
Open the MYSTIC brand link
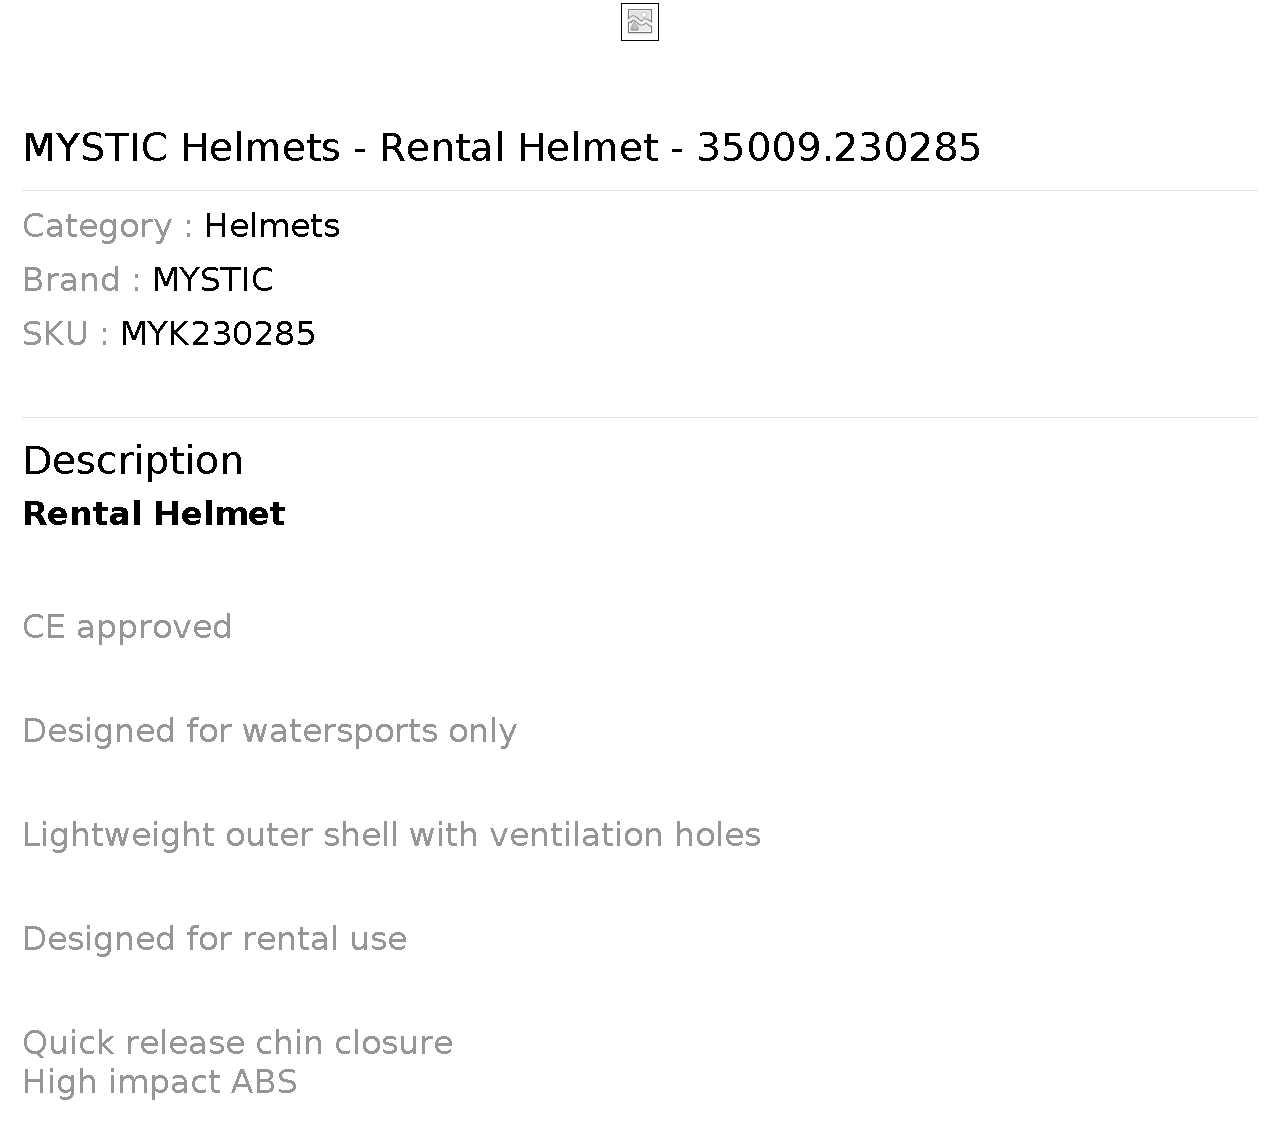coord(213,280)
